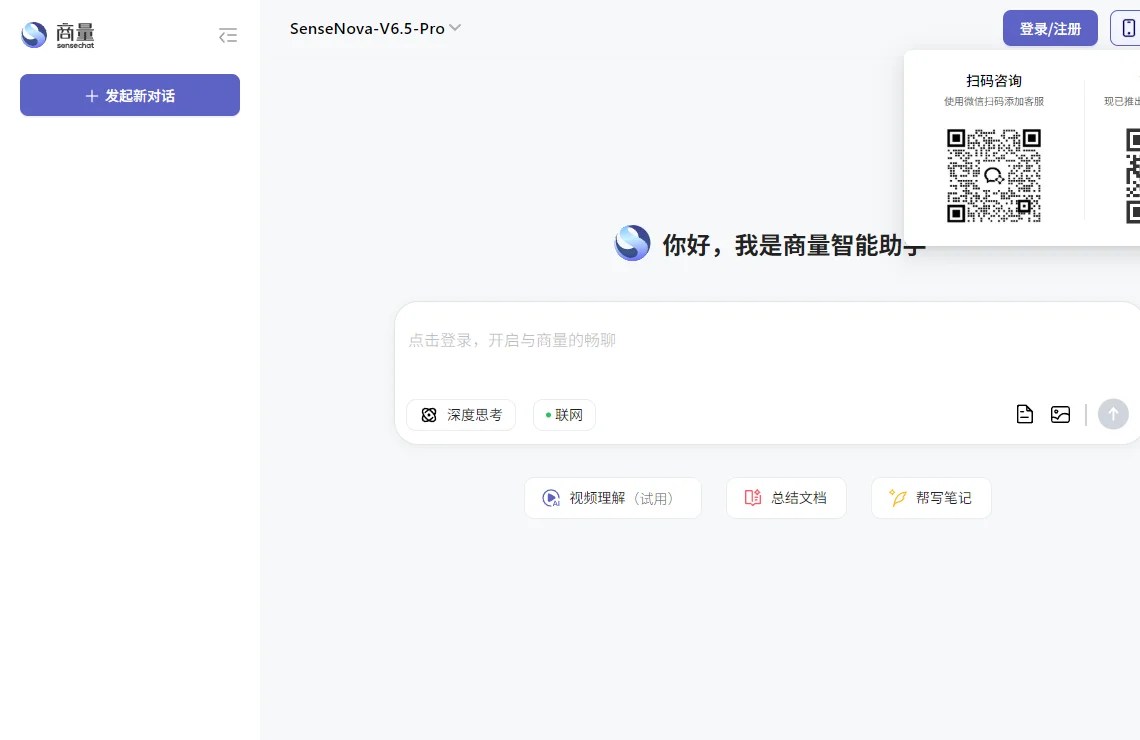The height and width of the screenshot is (740, 1140).
Task: Choose 总结文档 summarize document shortcut
Action: tap(786, 498)
